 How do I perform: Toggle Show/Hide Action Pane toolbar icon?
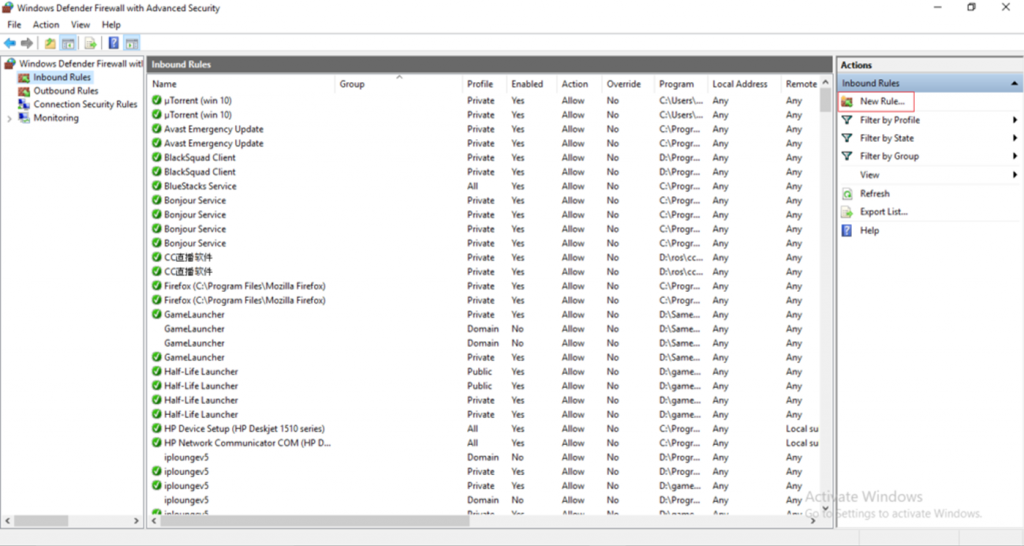132,44
